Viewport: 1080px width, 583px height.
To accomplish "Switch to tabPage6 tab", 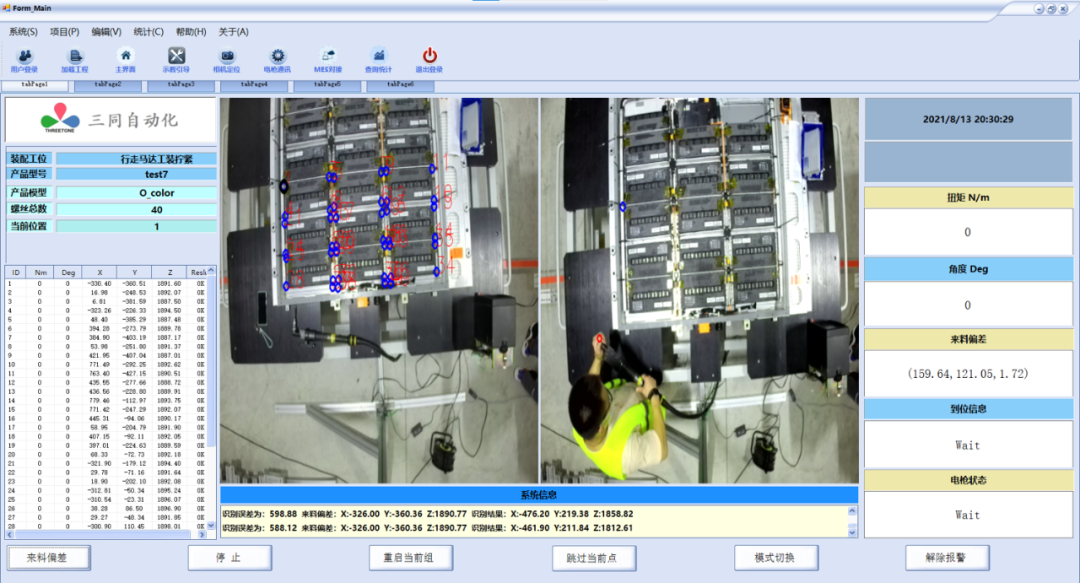I will coord(400,85).
